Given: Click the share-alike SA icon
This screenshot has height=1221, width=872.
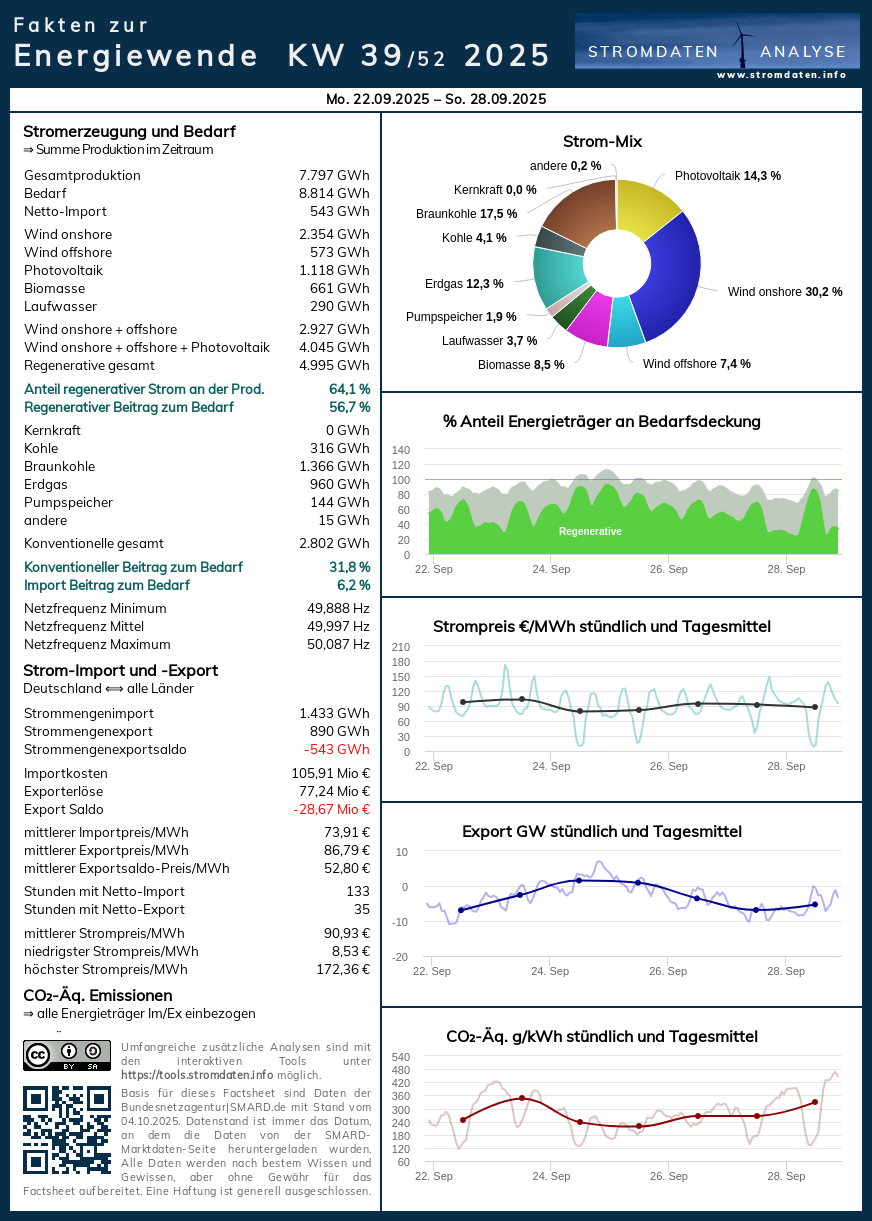Looking at the screenshot, I should coord(96,1051).
